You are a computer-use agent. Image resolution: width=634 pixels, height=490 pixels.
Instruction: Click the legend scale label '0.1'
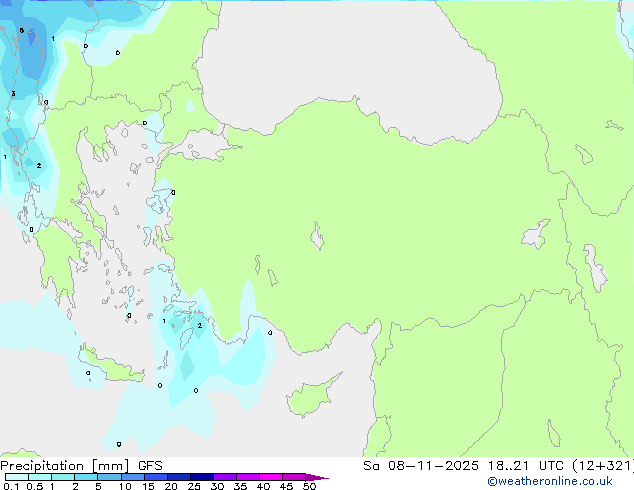click(x=11, y=486)
